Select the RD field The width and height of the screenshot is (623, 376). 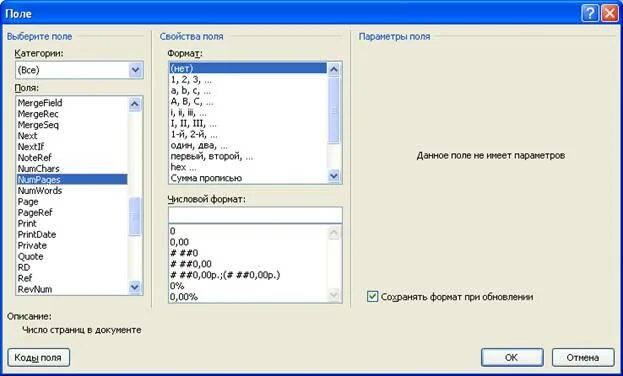pyautogui.click(x=72, y=267)
